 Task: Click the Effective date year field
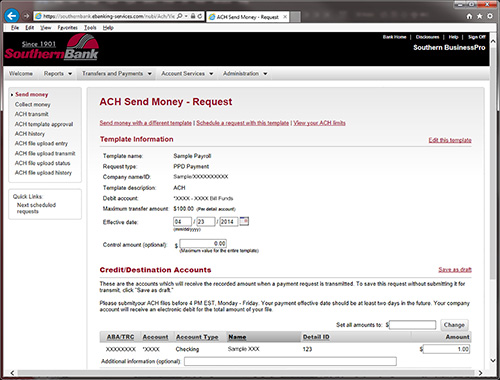(x=229, y=222)
